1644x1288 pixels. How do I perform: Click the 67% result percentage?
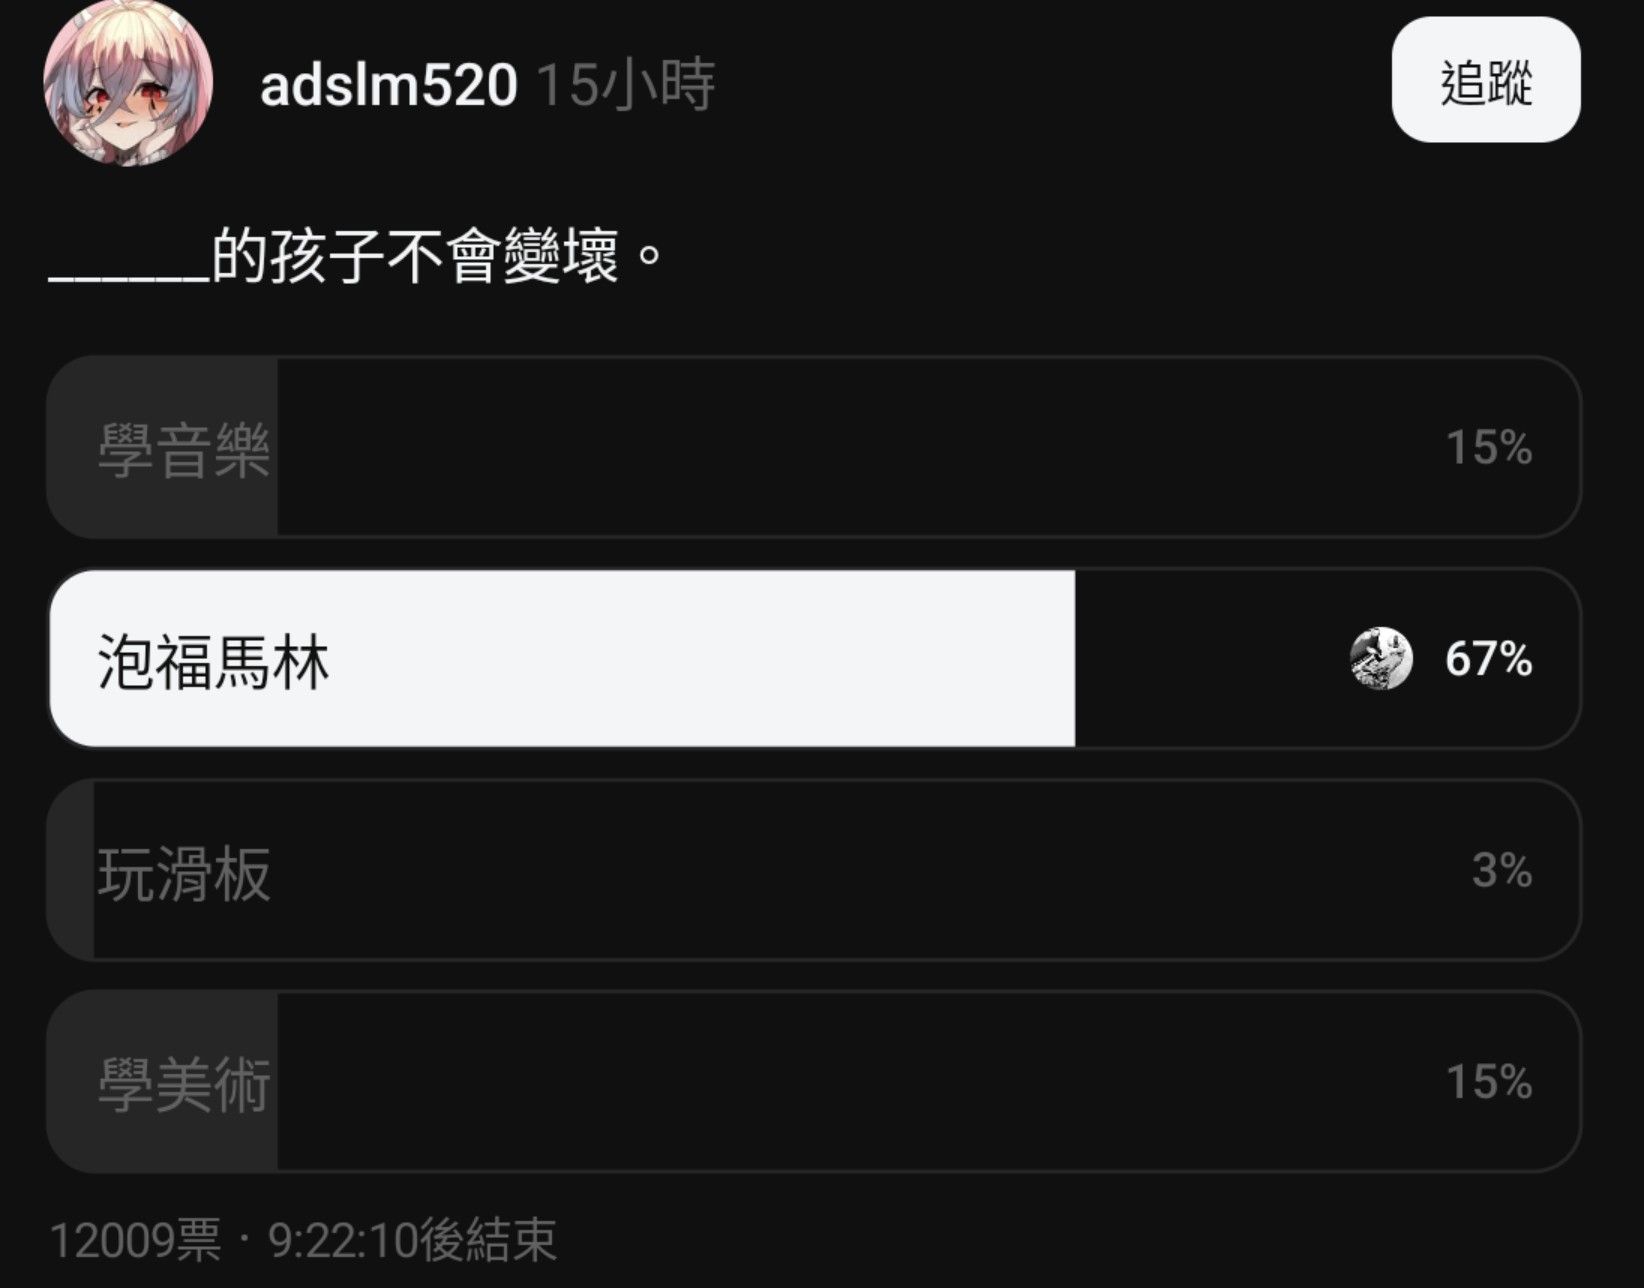point(1489,659)
